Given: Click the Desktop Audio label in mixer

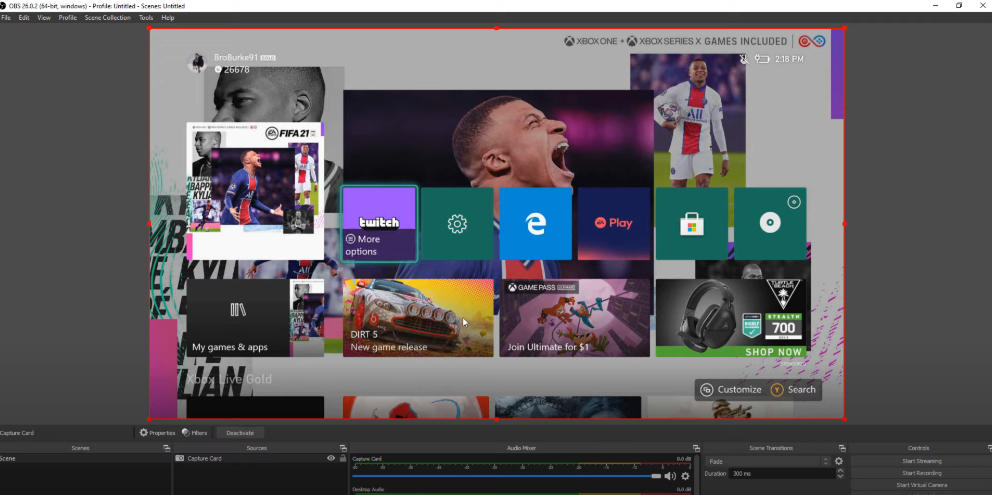Looking at the screenshot, I should [366, 489].
